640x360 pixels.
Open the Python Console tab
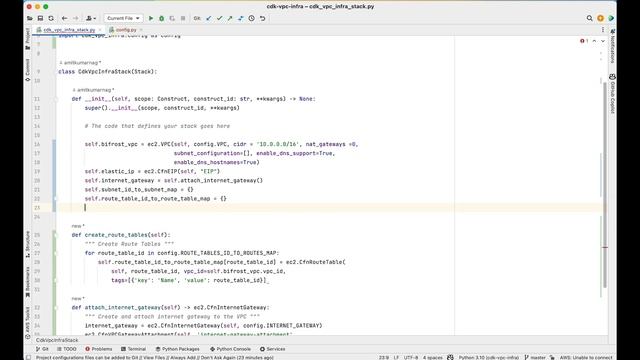pos(230,349)
